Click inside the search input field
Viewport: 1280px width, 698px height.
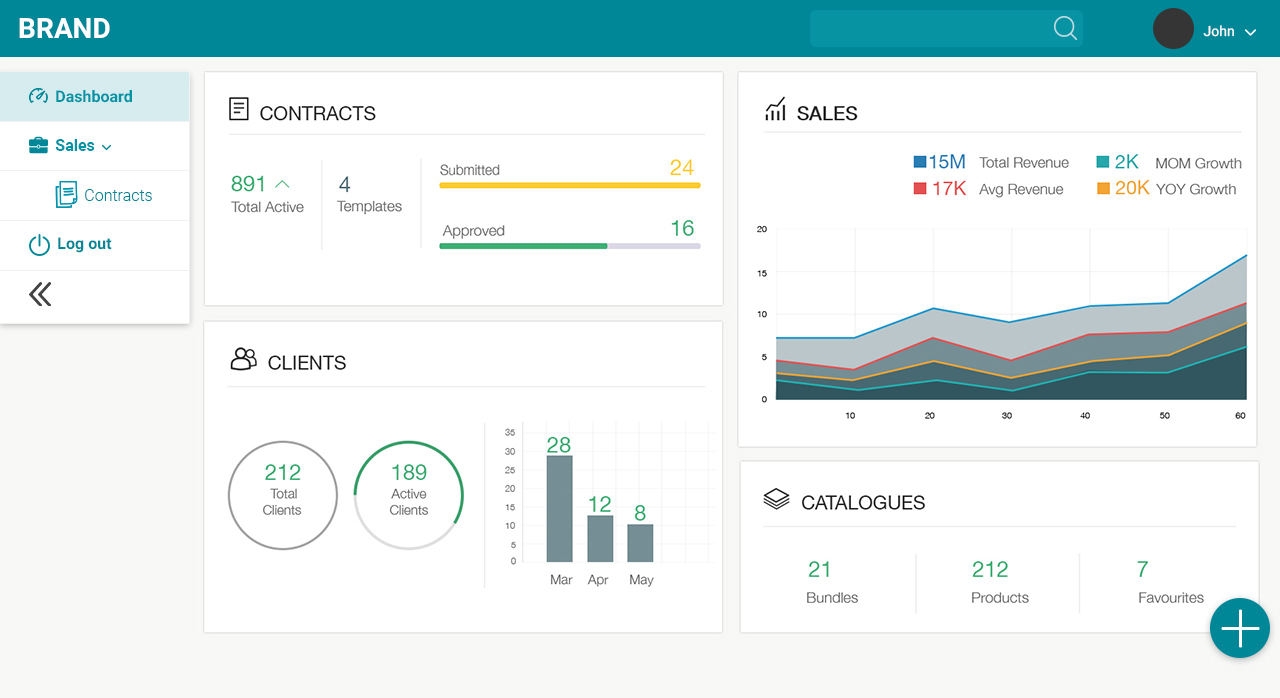click(x=930, y=29)
